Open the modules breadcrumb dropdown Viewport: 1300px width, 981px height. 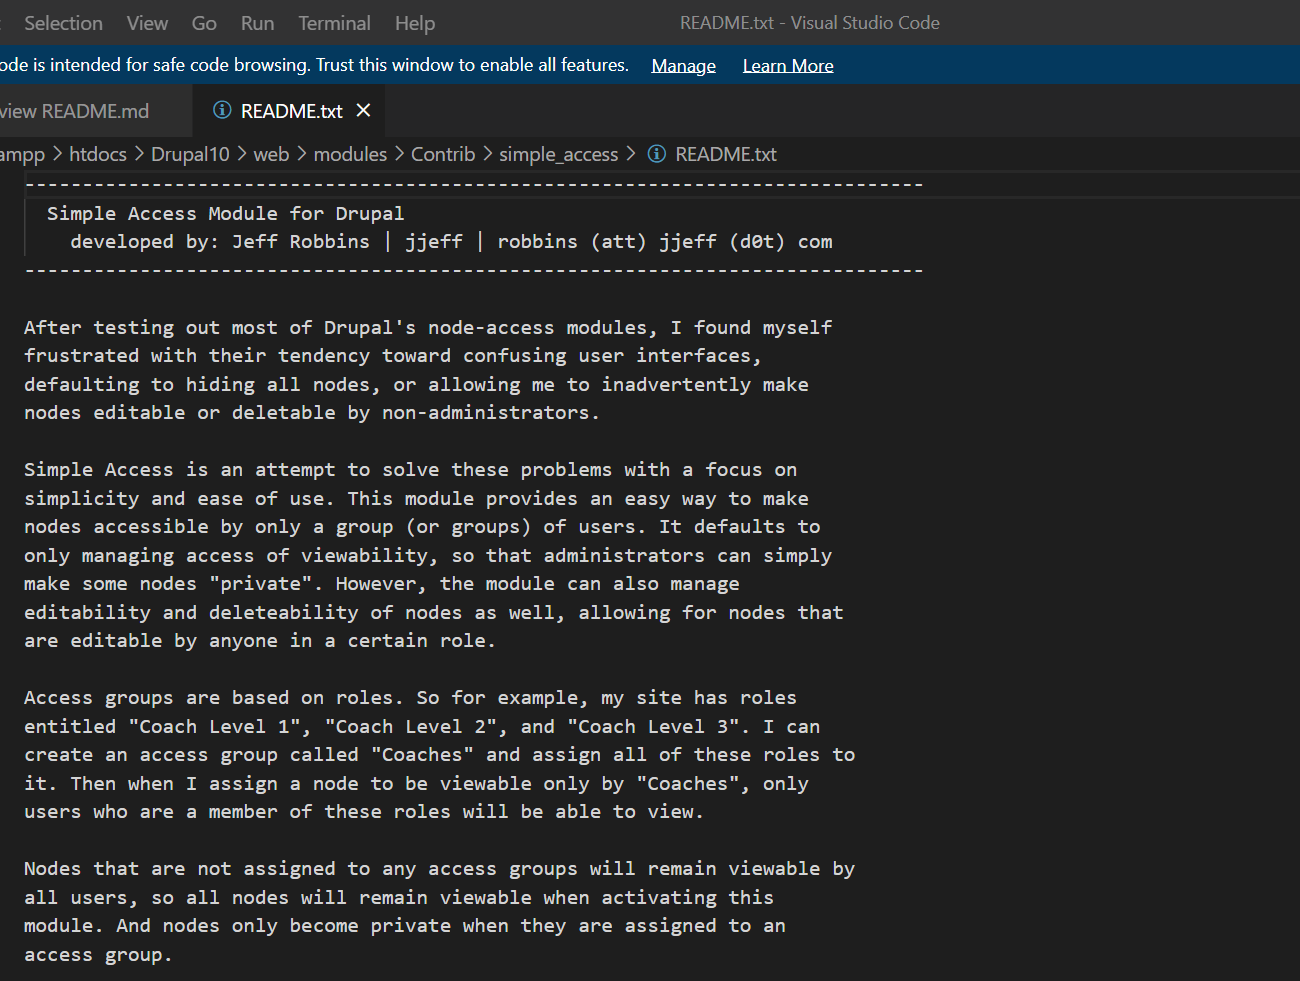point(350,154)
